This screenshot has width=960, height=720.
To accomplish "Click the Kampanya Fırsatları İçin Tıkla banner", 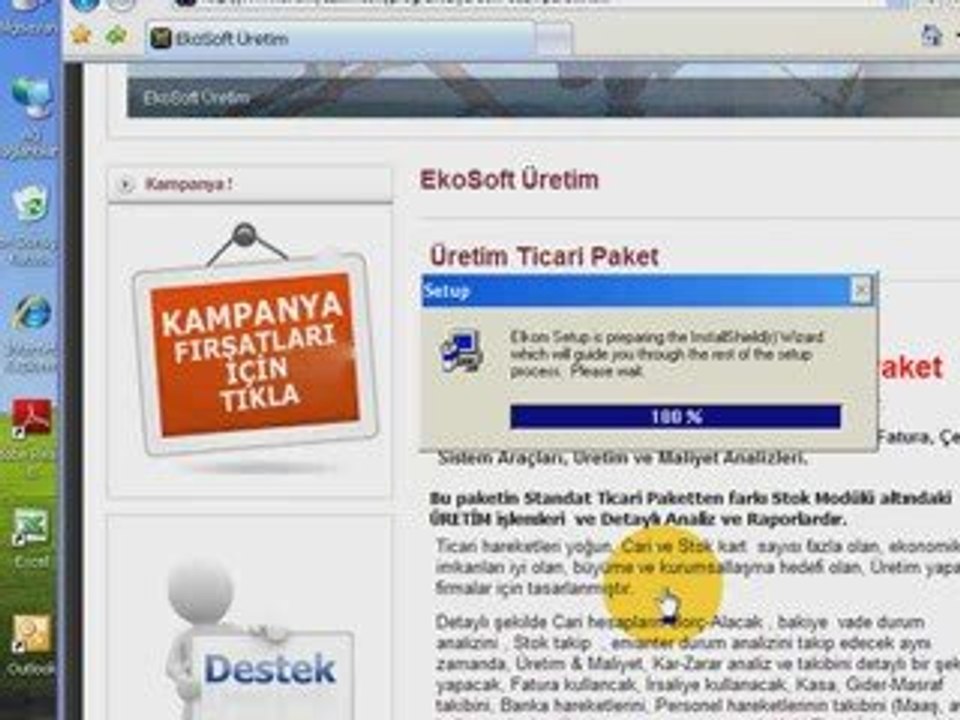I will (x=254, y=354).
